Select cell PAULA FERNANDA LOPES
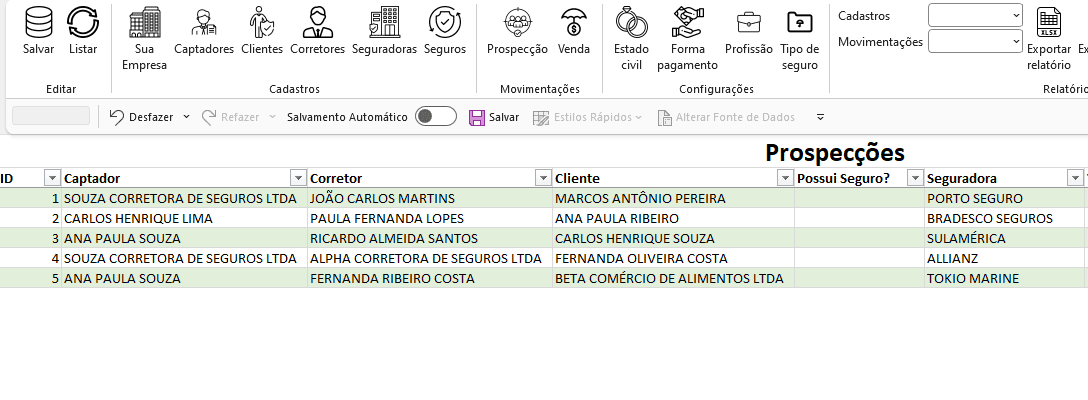The width and height of the screenshot is (1088, 400). pyautogui.click(x=430, y=219)
